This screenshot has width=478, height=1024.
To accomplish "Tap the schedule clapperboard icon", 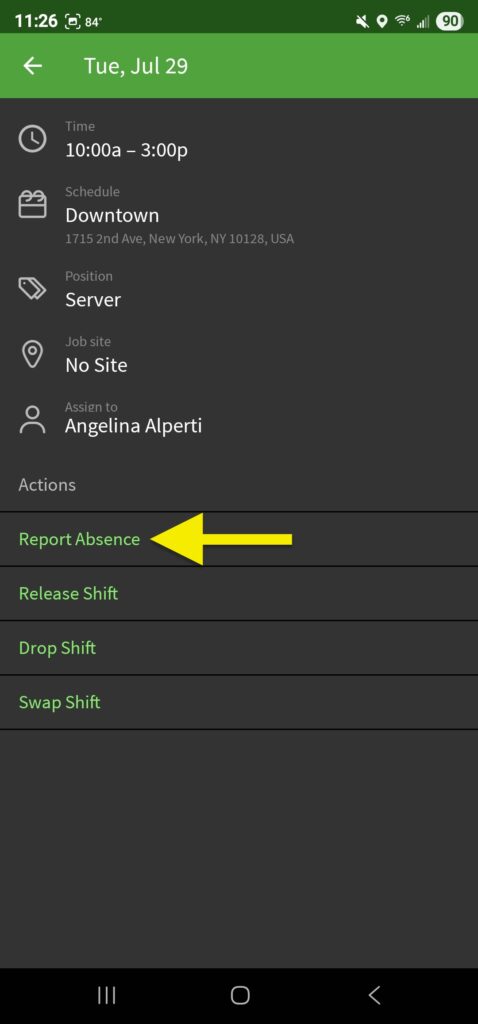I will [x=32, y=204].
